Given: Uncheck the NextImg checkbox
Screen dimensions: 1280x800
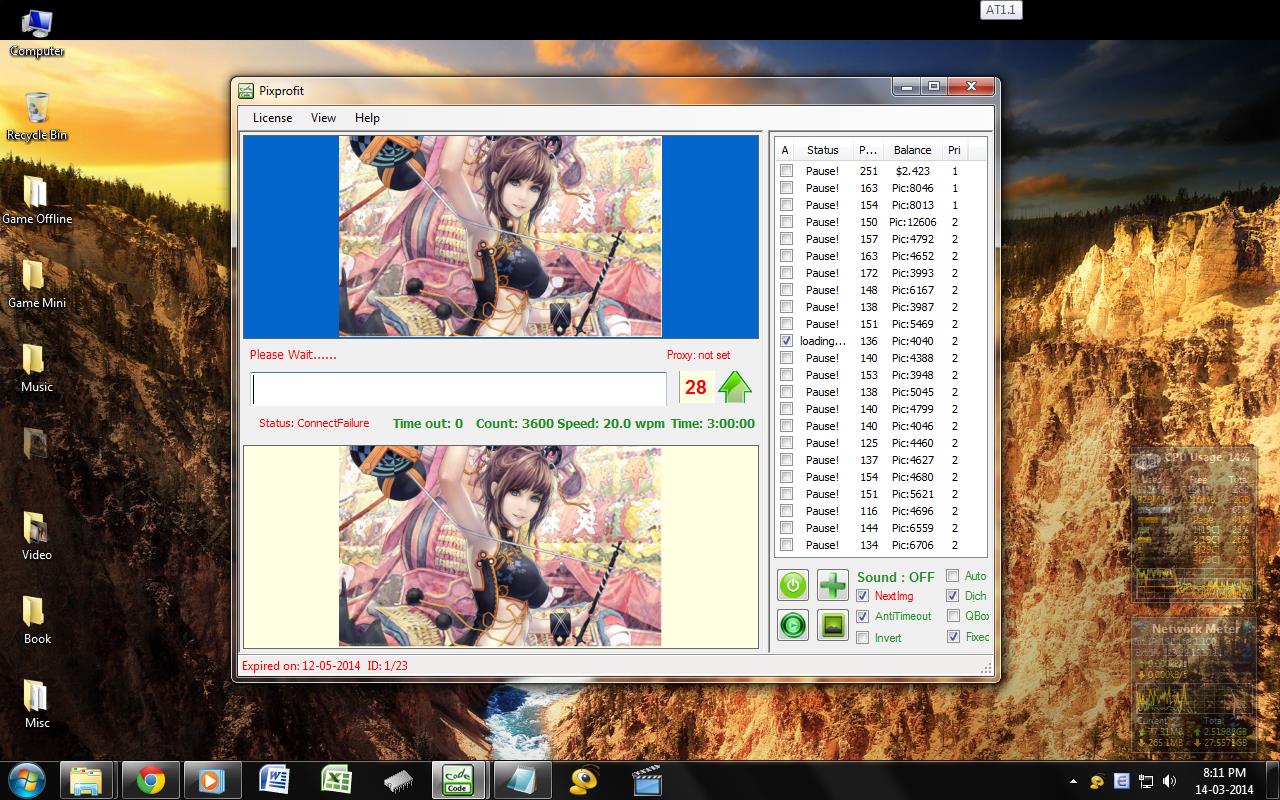Looking at the screenshot, I should (863, 596).
